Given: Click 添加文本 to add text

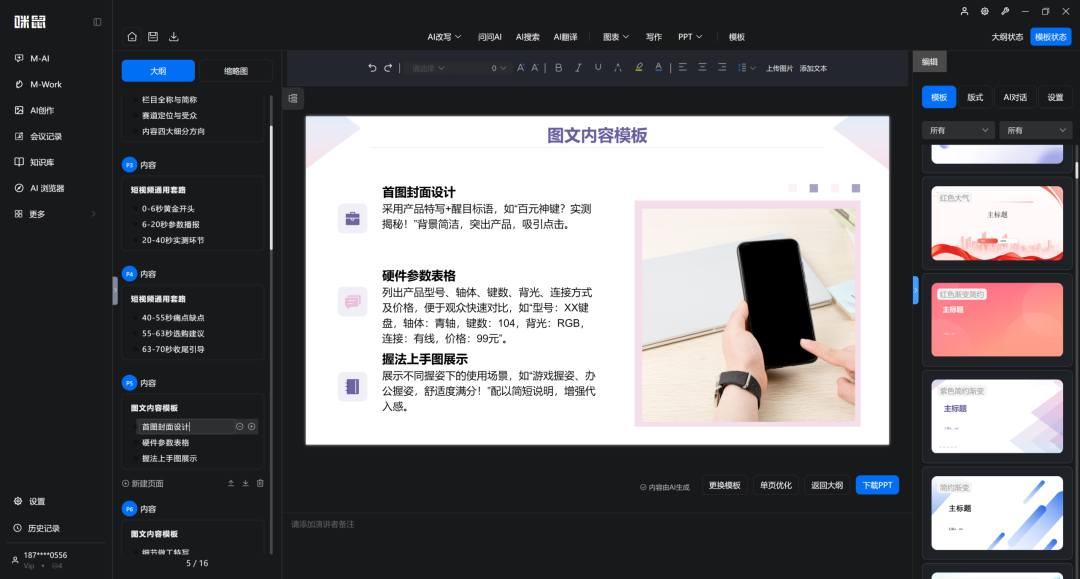Looking at the screenshot, I should click(x=813, y=68).
